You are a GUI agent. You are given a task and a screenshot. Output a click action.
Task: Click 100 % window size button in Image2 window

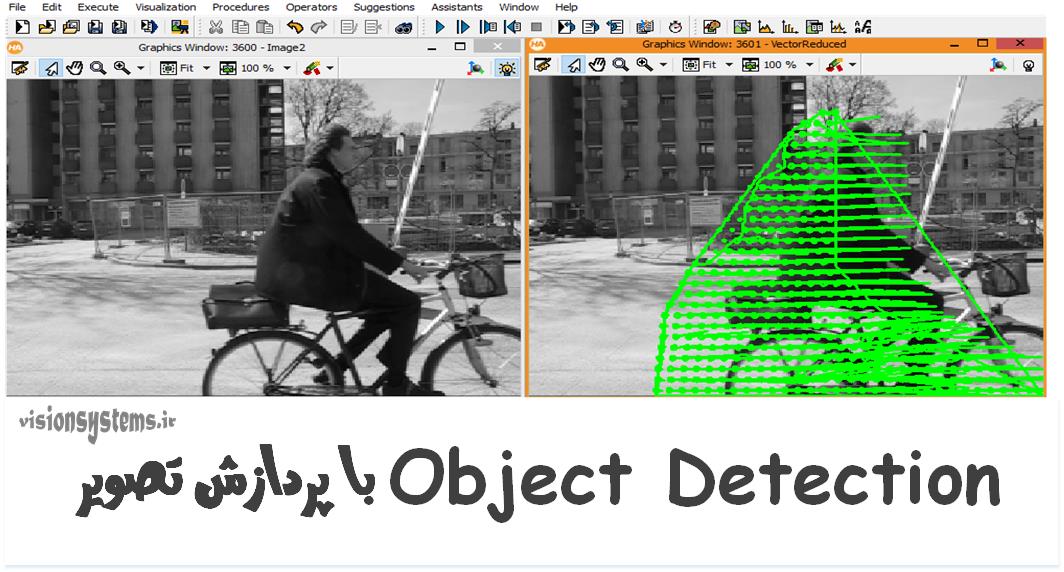247,68
